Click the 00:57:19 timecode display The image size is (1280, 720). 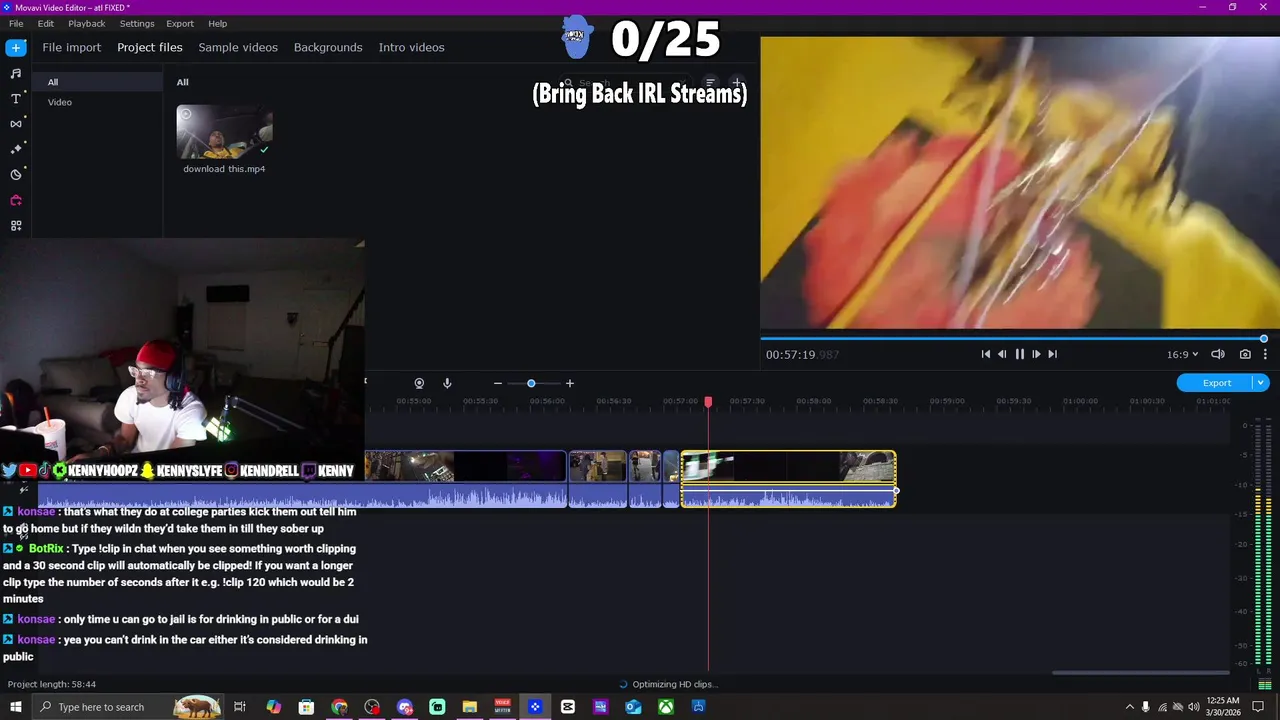(802, 354)
